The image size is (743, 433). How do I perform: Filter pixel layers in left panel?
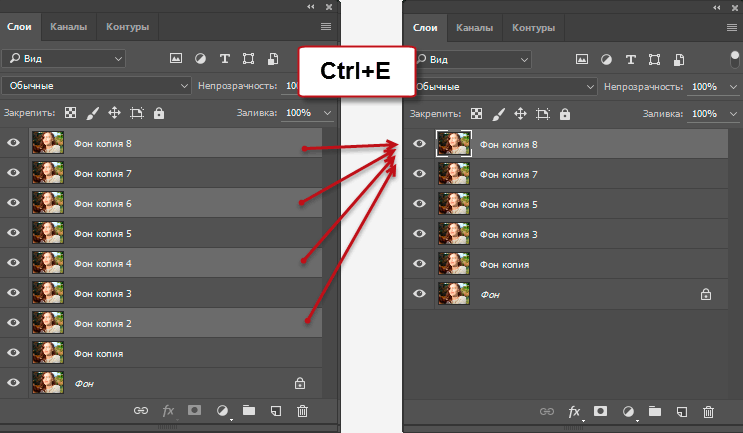(x=176, y=58)
